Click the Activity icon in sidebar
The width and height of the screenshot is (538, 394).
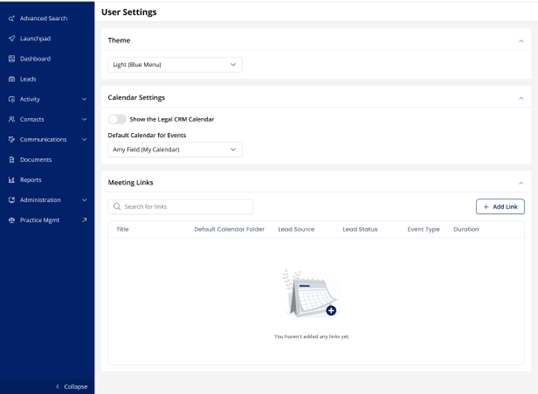tap(12, 99)
